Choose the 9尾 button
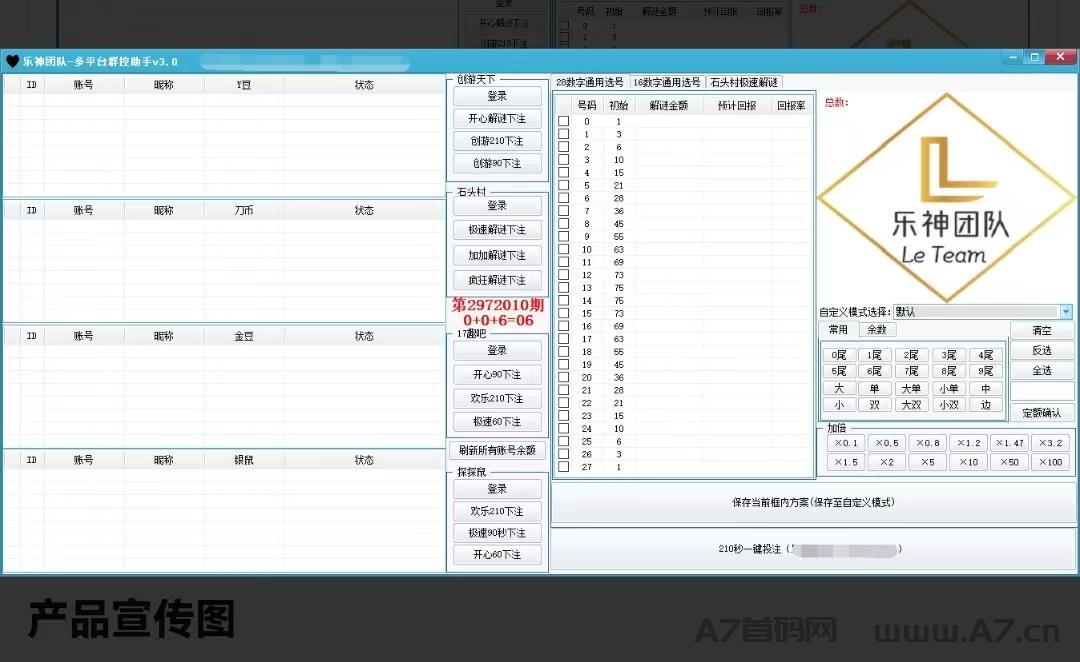The width and height of the screenshot is (1080, 662). coord(986,371)
